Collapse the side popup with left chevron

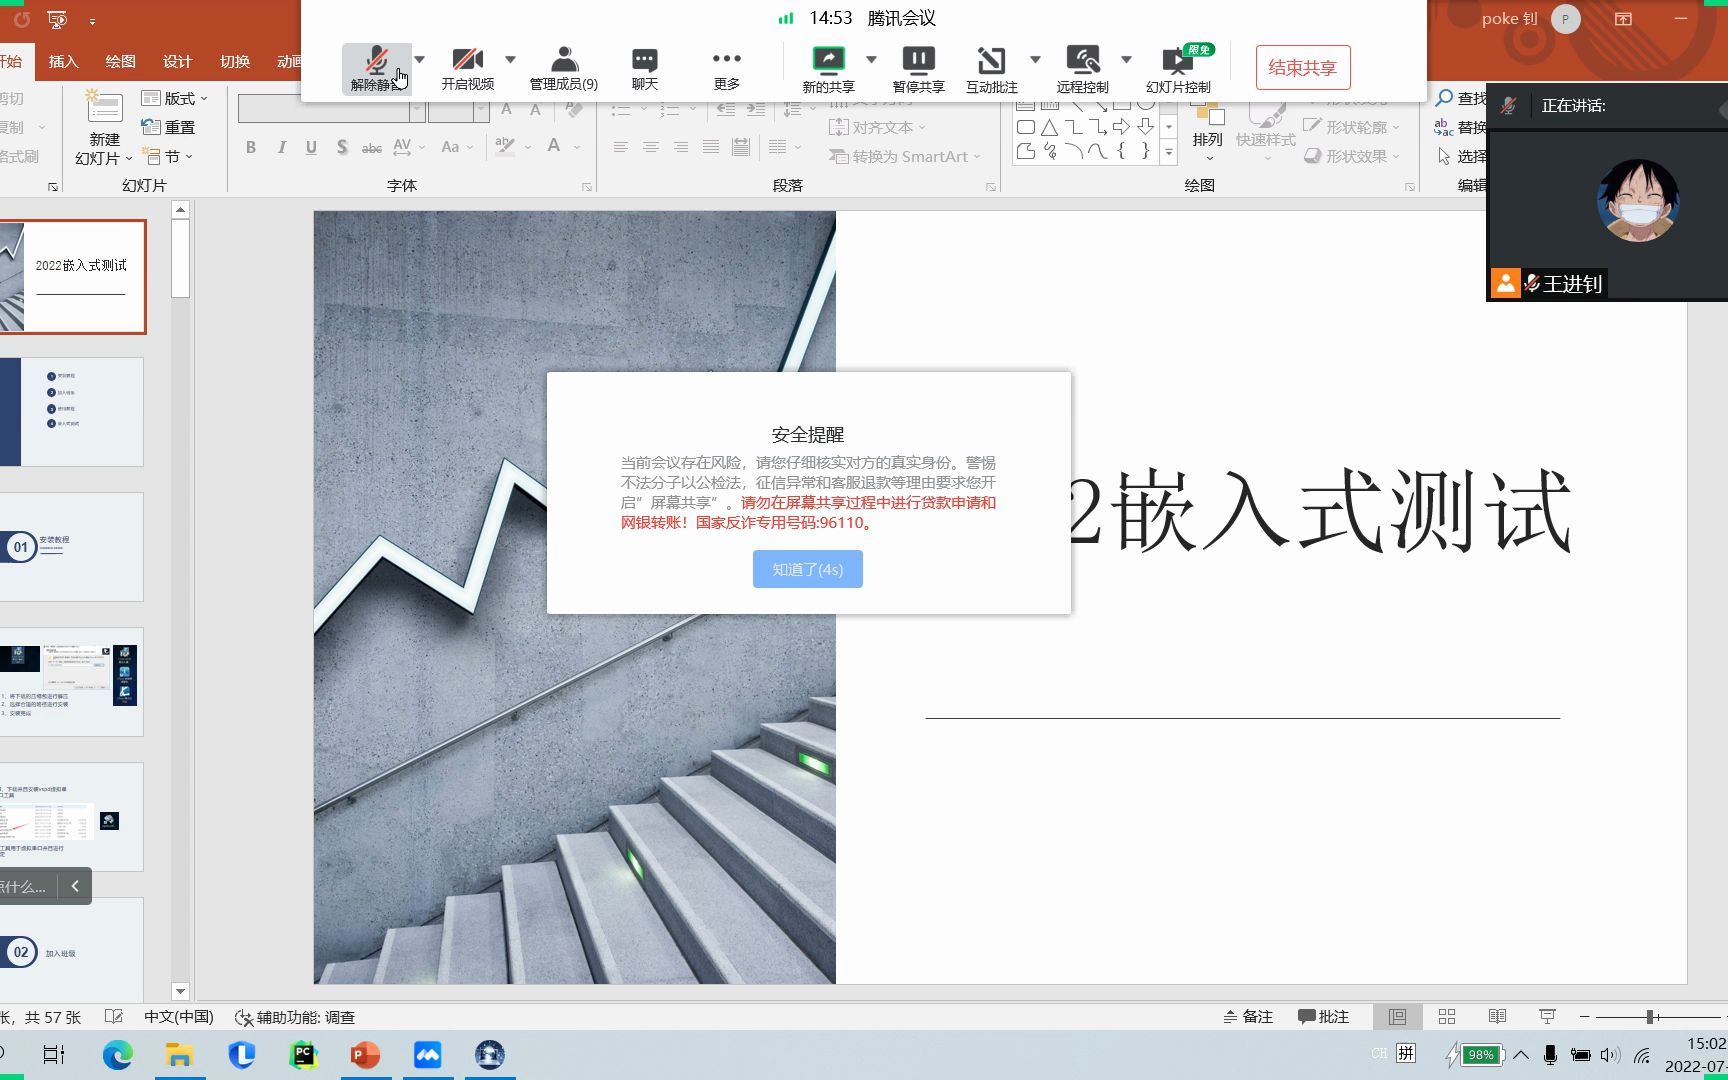[x=75, y=886]
